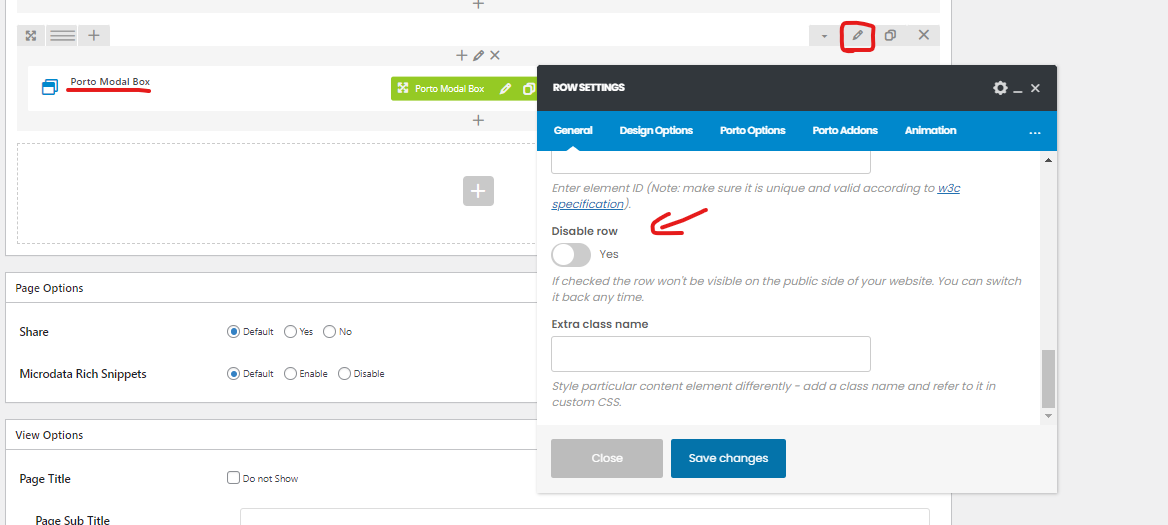Open row layout via three-lines icon
1168x525 pixels.
tap(63, 35)
